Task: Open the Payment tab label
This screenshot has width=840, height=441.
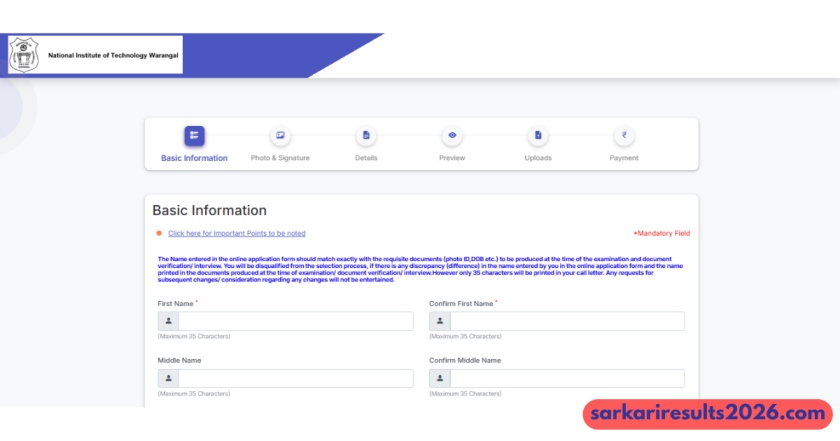Action: tap(624, 158)
